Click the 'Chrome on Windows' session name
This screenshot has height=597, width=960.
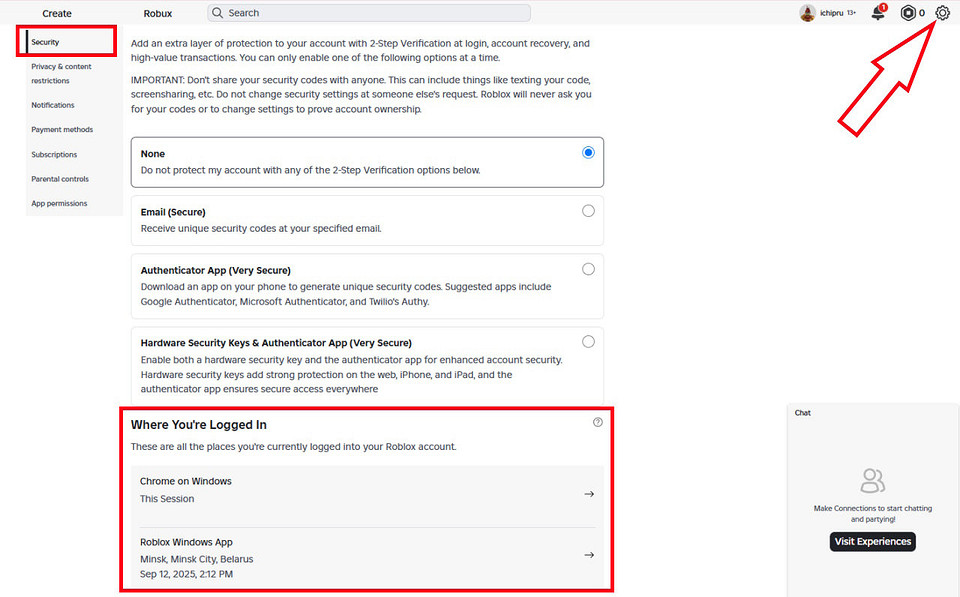[186, 481]
